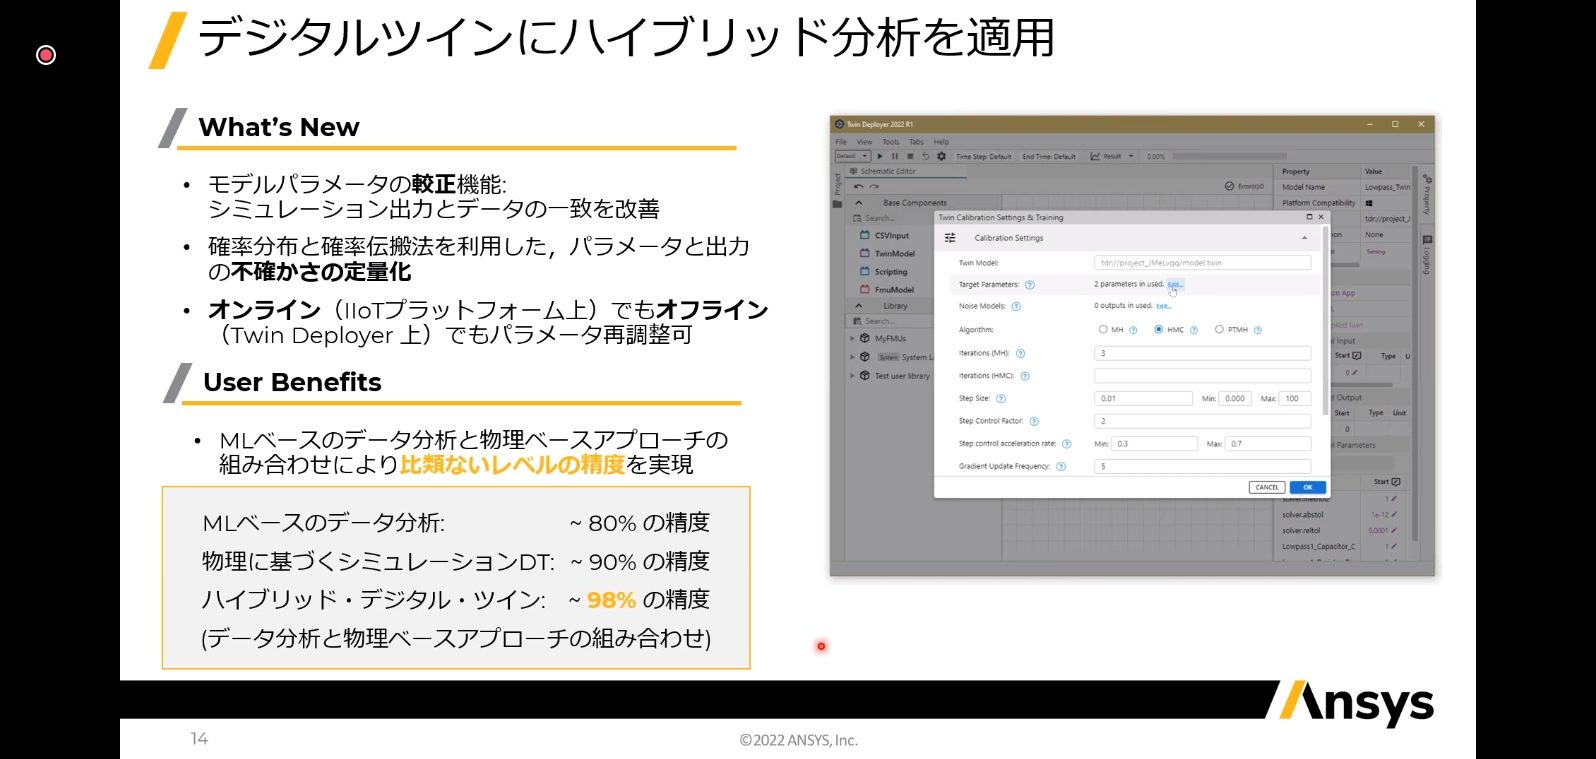This screenshot has width=1596, height=759.
Task: Reset simulation using the toolbar revert arrow
Action: (x=925, y=156)
